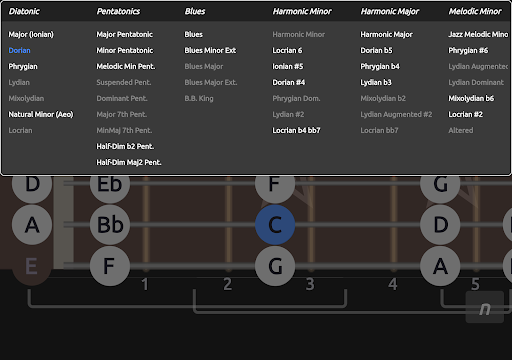Pick Blues Minor Ext scale
The height and width of the screenshot is (360, 512).
point(210,50)
